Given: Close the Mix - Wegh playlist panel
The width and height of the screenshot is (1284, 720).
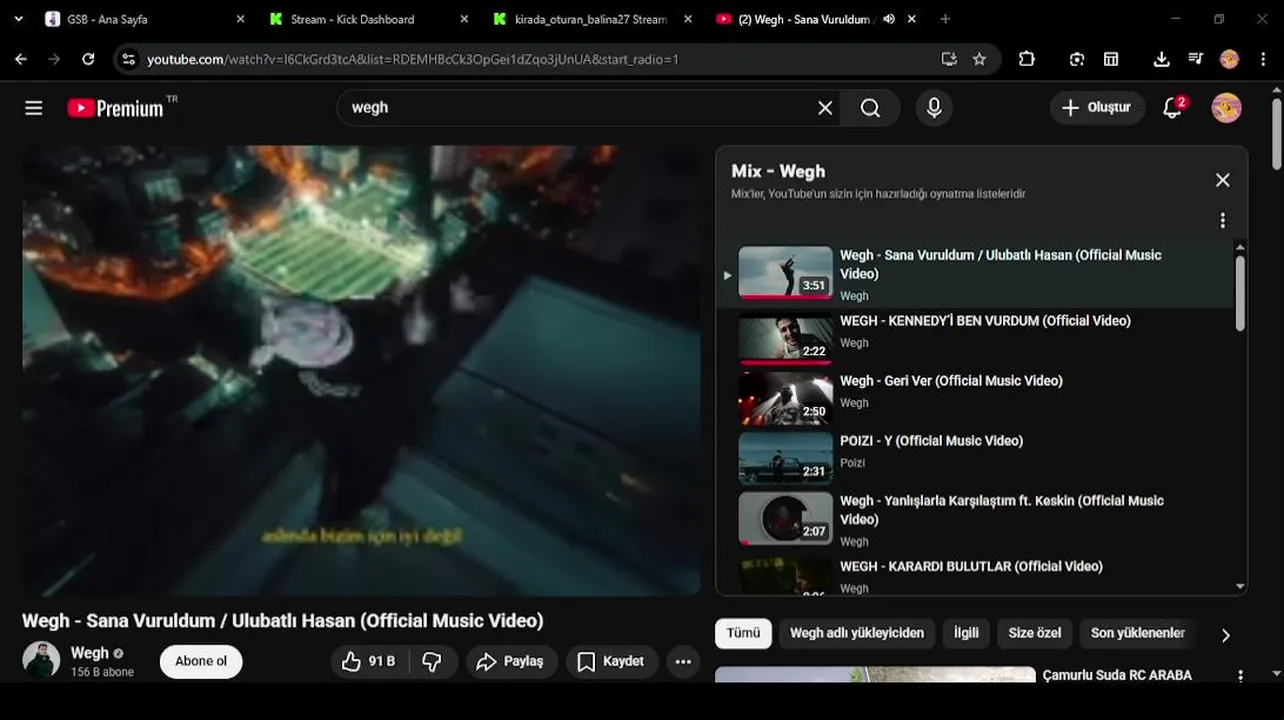Looking at the screenshot, I should click(x=1222, y=180).
